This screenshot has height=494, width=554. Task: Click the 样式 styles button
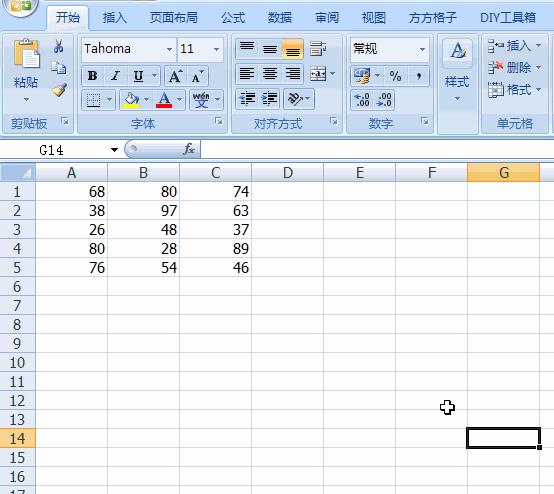point(457,71)
